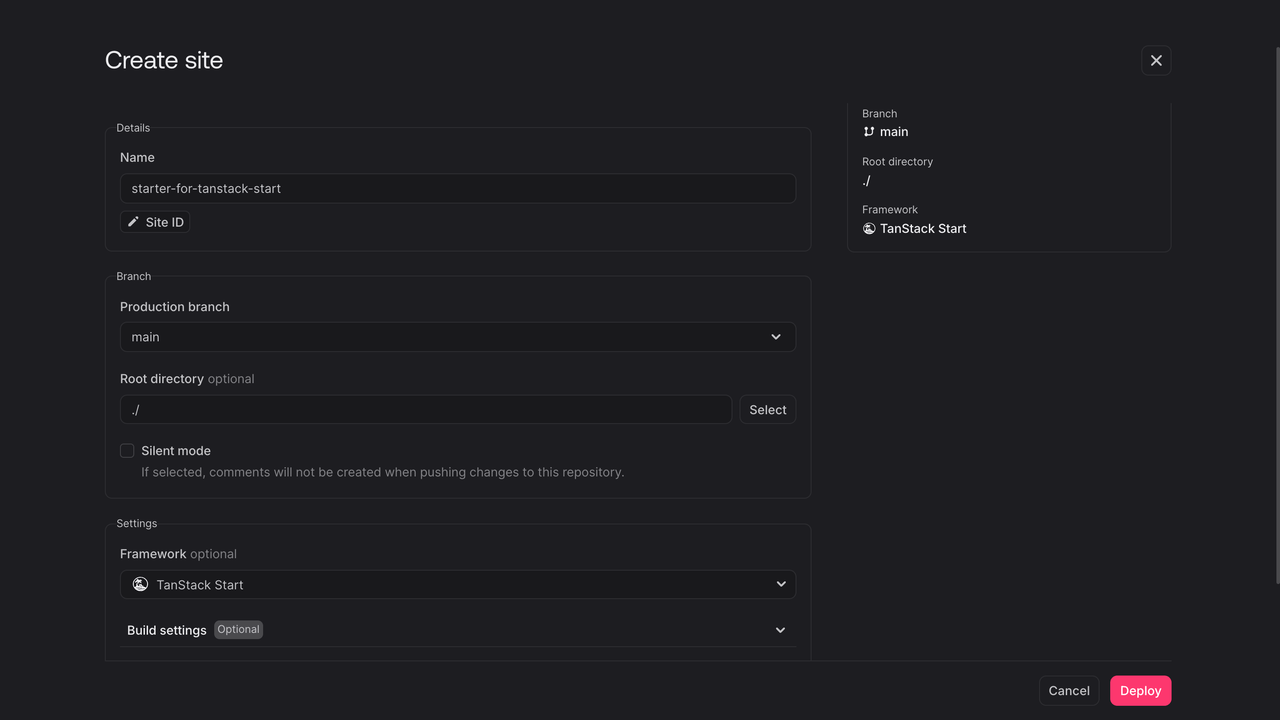Click the Deploy button

pos(1140,690)
